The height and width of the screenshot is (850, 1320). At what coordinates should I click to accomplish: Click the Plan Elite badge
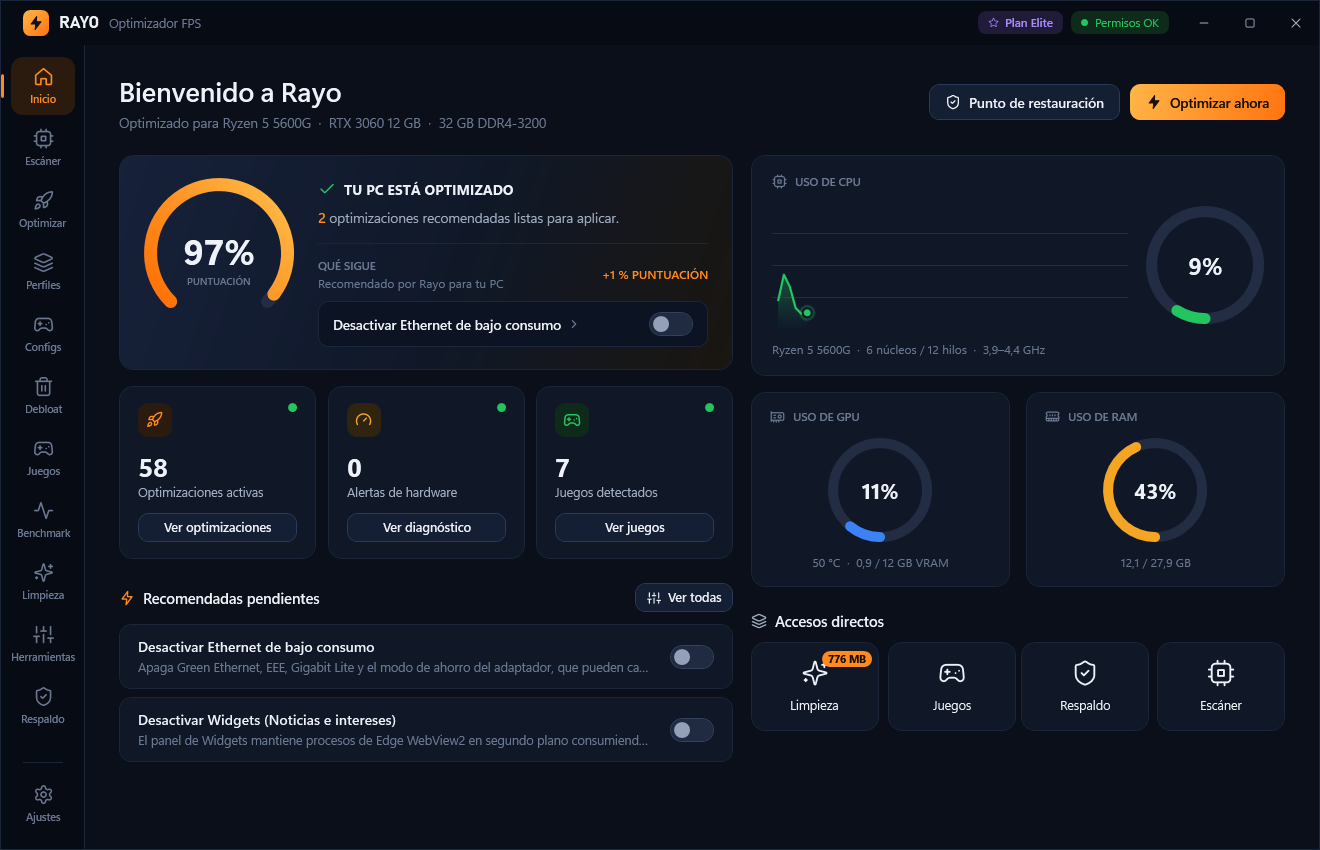tap(1020, 23)
